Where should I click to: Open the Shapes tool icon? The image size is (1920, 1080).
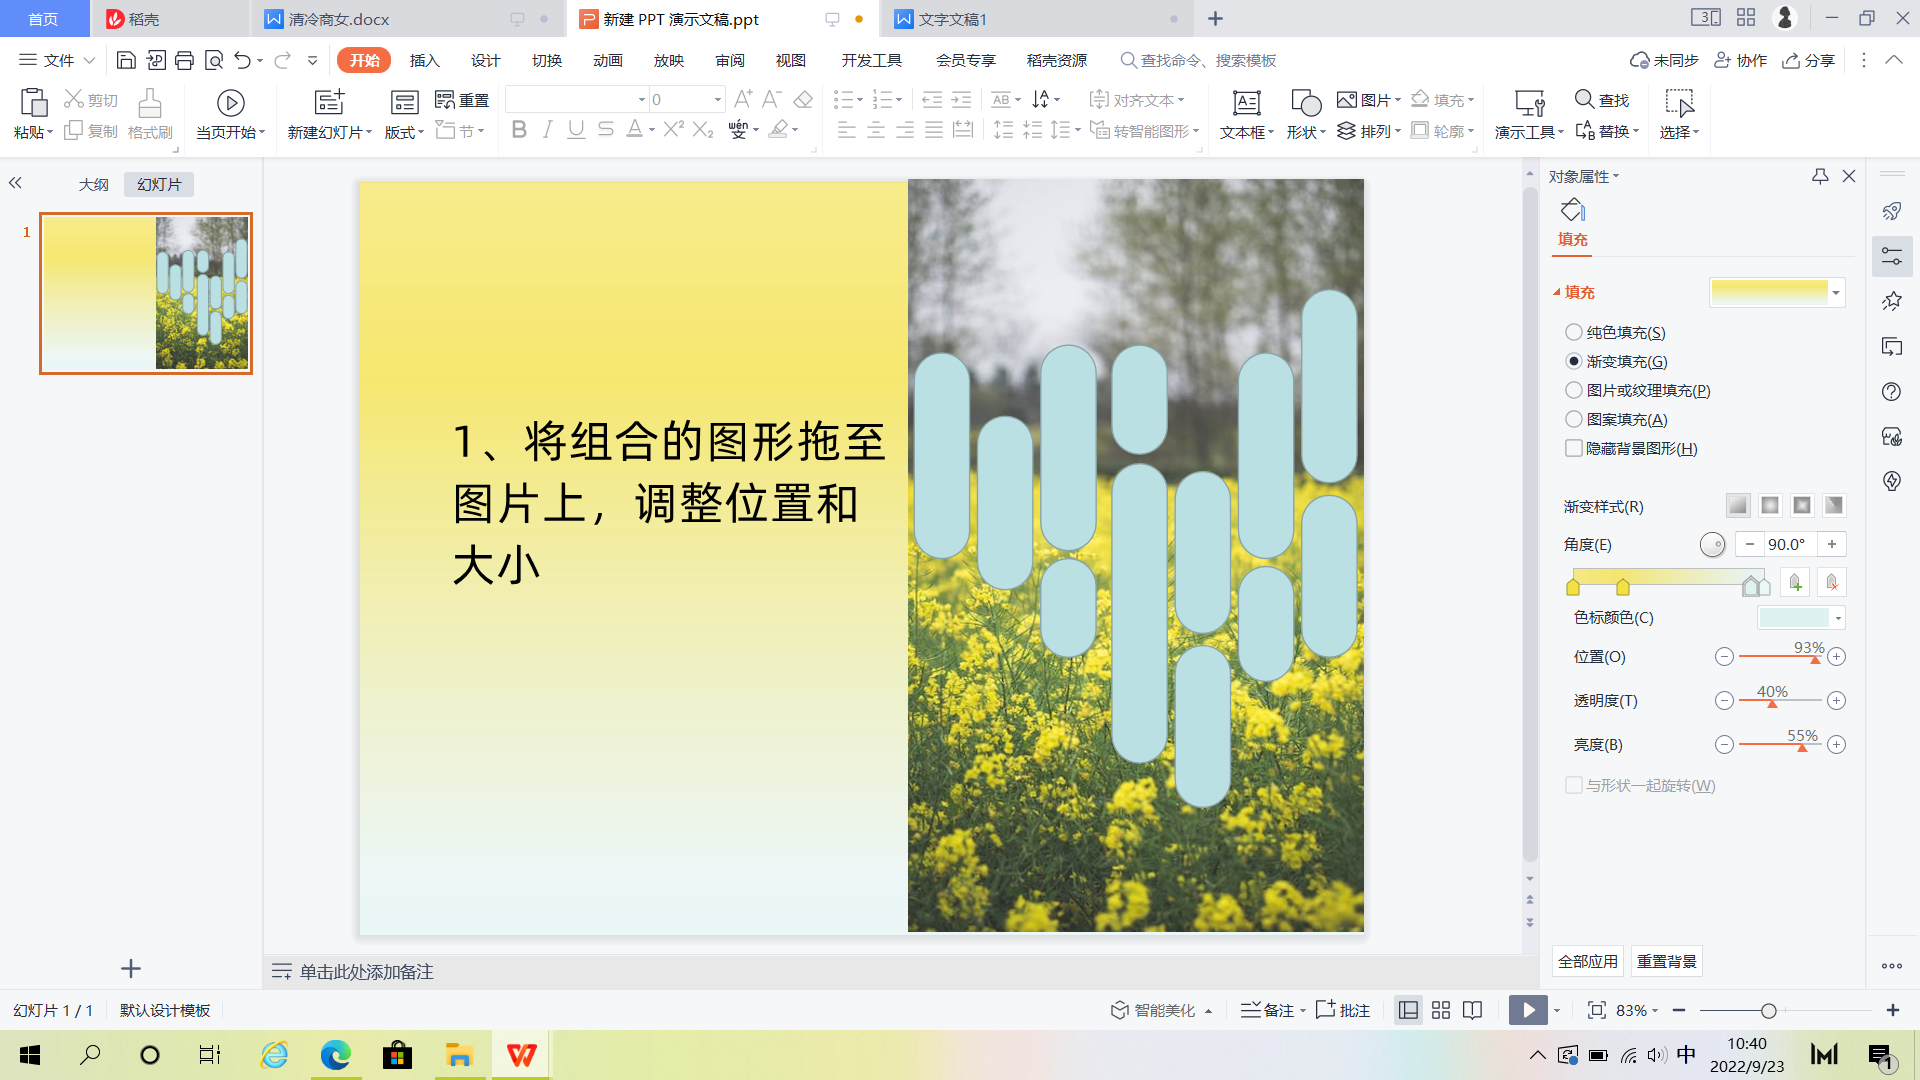(x=1305, y=103)
